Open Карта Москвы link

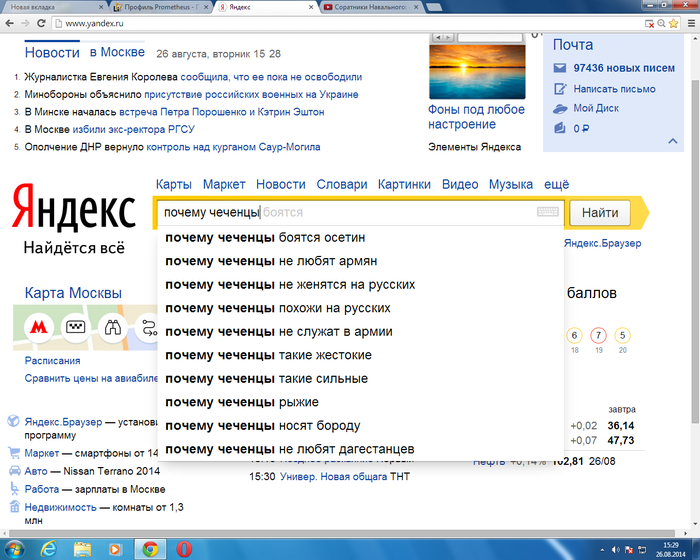pyautogui.click(x=73, y=293)
